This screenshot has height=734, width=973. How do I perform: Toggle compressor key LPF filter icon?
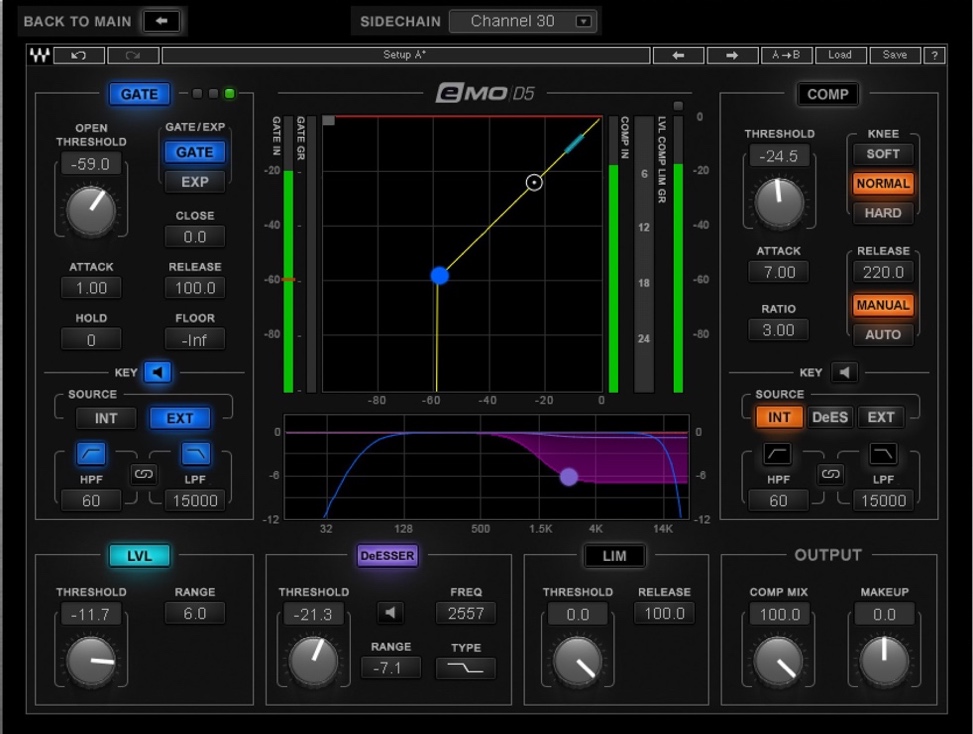882,454
